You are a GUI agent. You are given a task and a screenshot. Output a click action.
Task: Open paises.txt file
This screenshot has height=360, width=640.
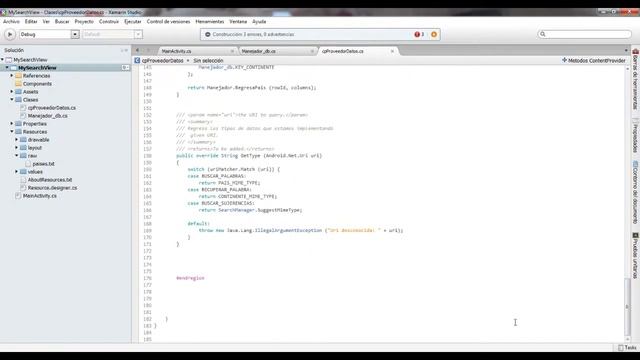click(x=43, y=164)
